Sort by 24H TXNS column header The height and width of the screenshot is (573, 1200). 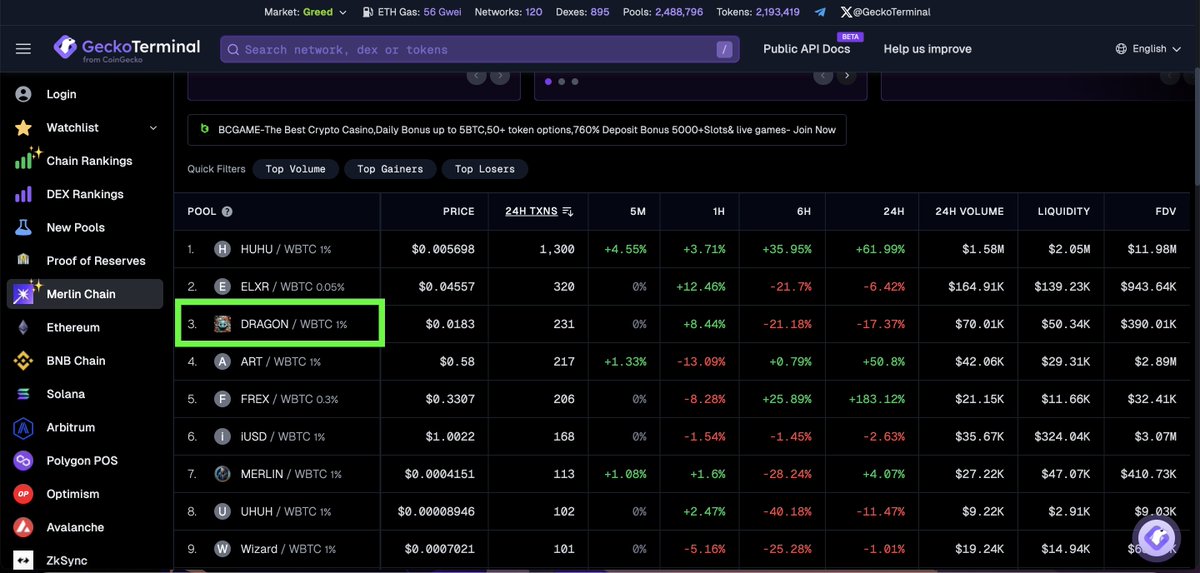pos(539,212)
